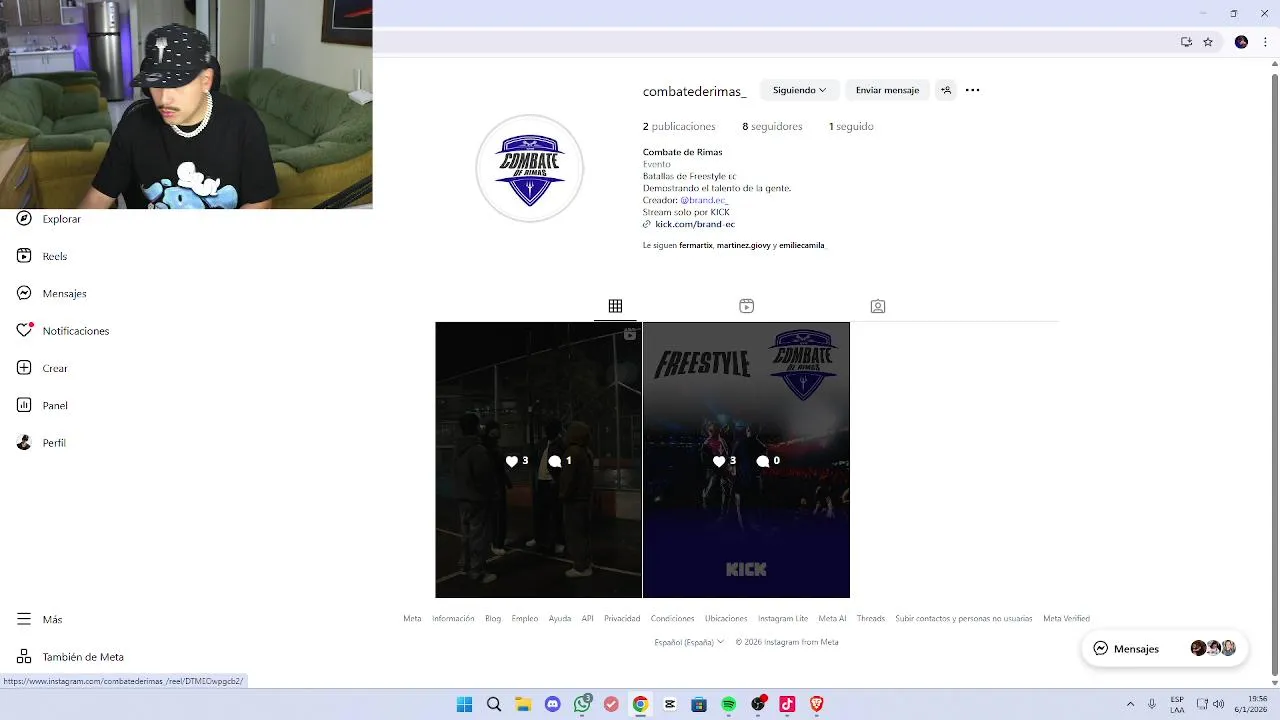This screenshot has width=1280, height=720.
Task: Open the three-dot profile options
Action: (x=972, y=90)
